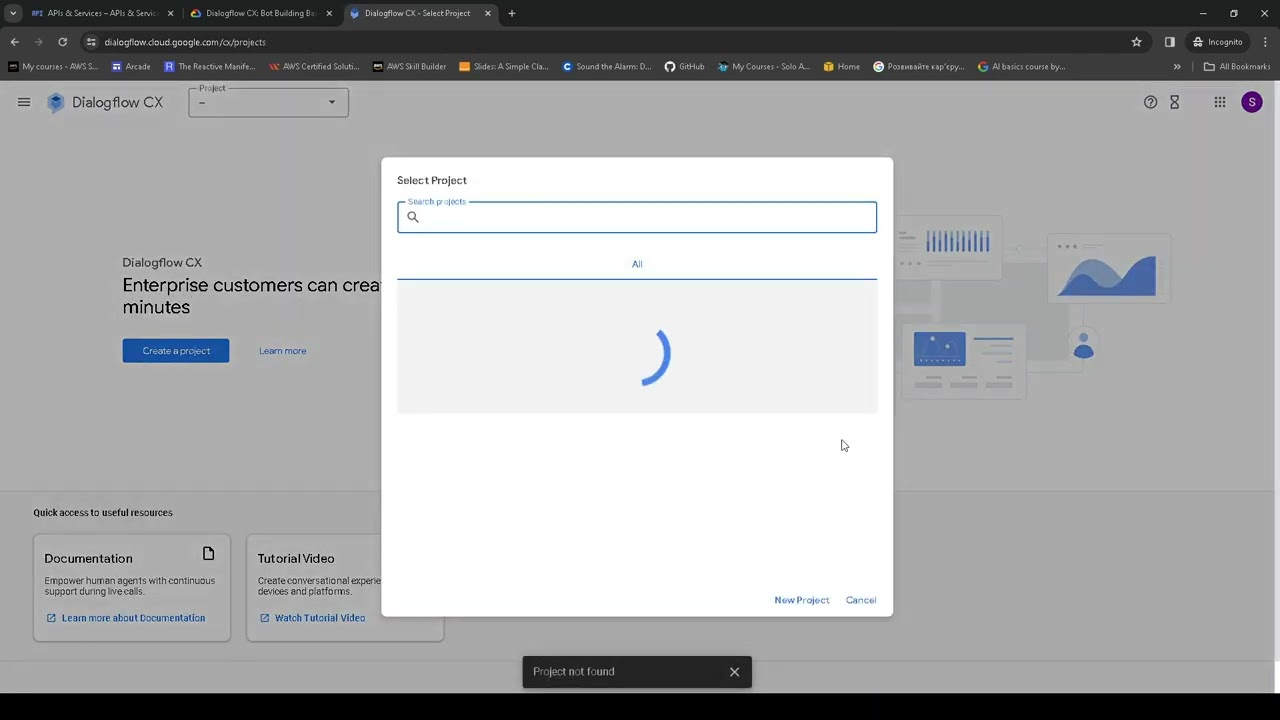The image size is (1280, 720).
Task: Click the Documentation card title
Action: click(x=88, y=558)
